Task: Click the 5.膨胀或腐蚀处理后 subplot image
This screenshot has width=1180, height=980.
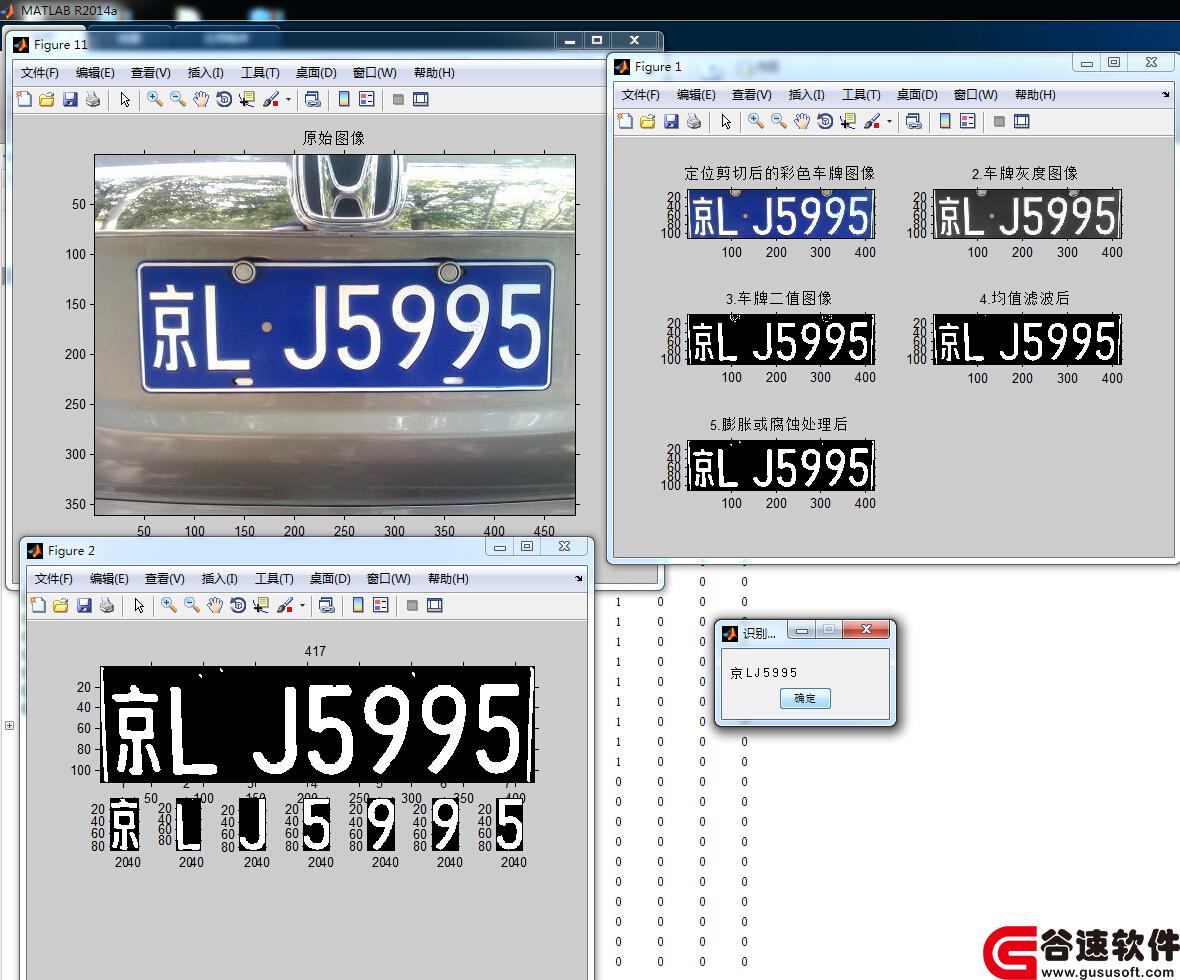Action: click(x=780, y=465)
